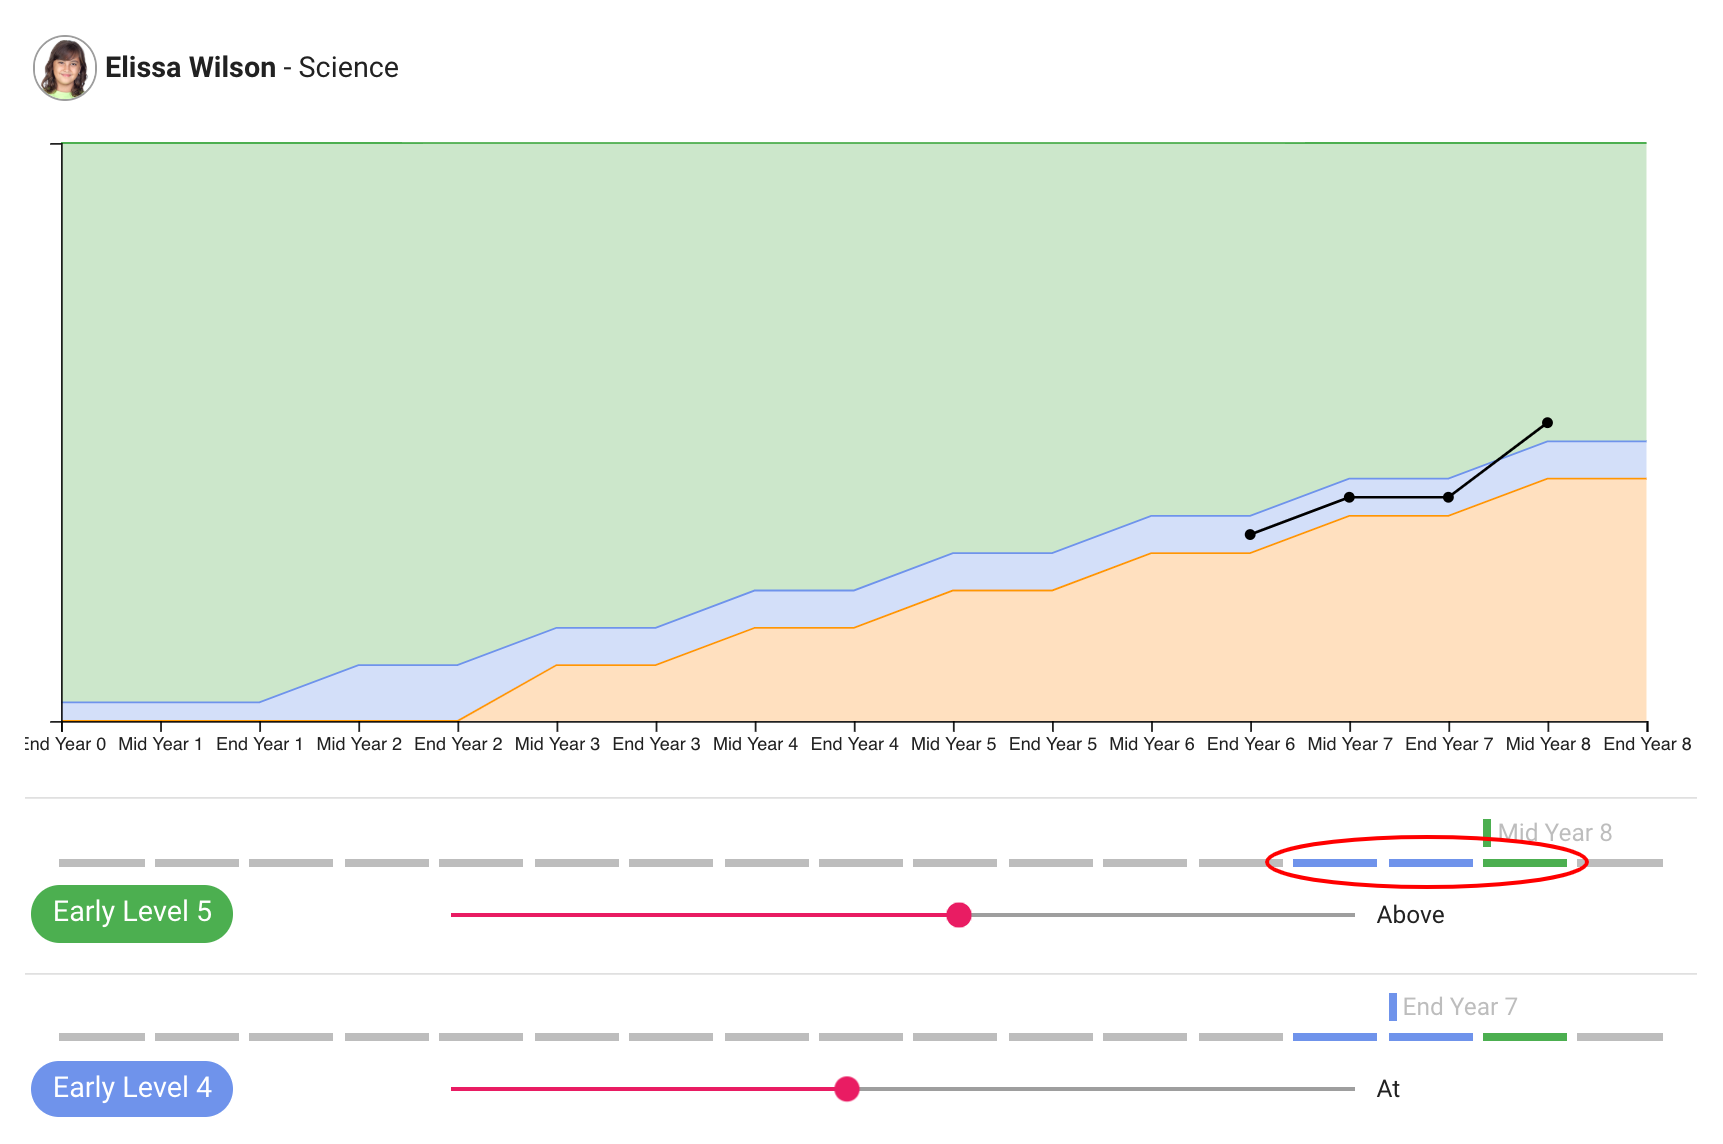This screenshot has width=1723, height=1144.
Task: Click the Elissa Wilson name heading
Action: click(x=190, y=68)
